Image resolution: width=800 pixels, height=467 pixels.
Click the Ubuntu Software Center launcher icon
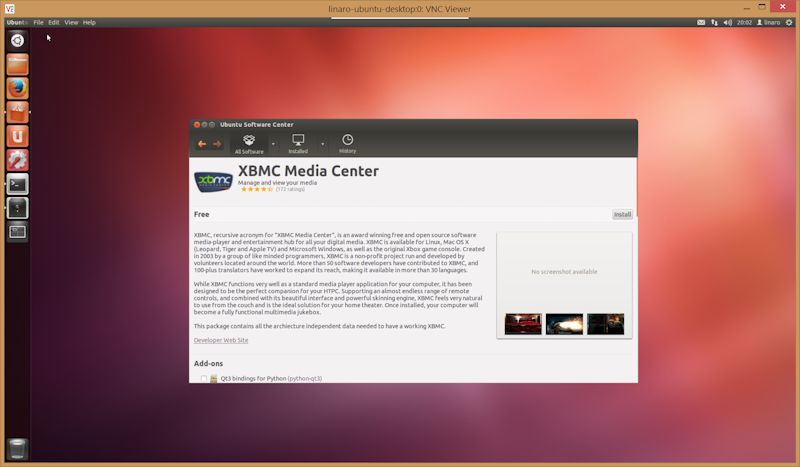coord(17,112)
